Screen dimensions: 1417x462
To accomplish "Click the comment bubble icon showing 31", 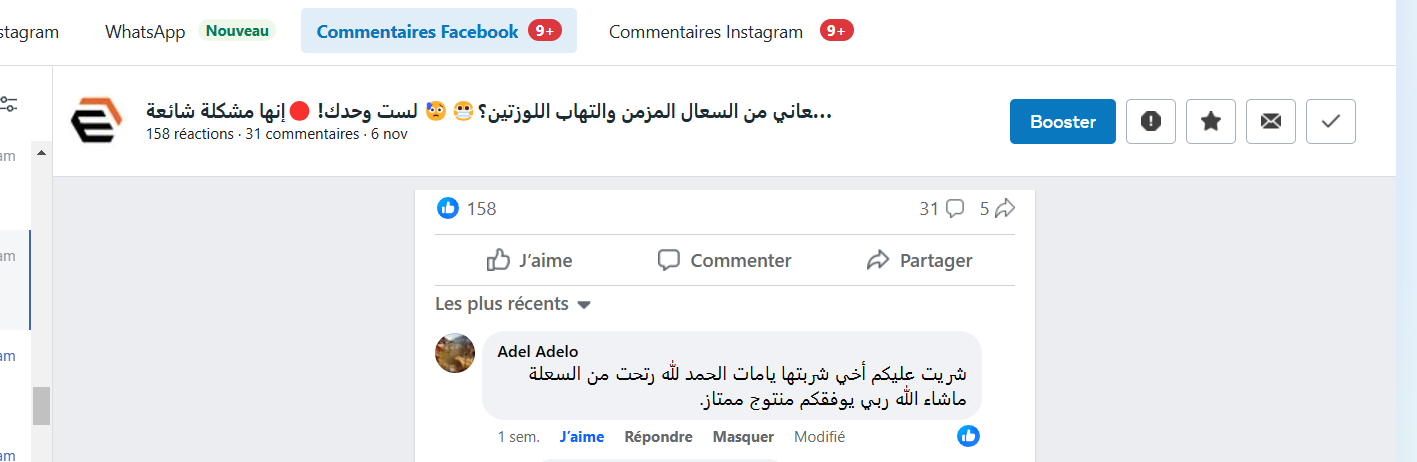I will 955,208.
